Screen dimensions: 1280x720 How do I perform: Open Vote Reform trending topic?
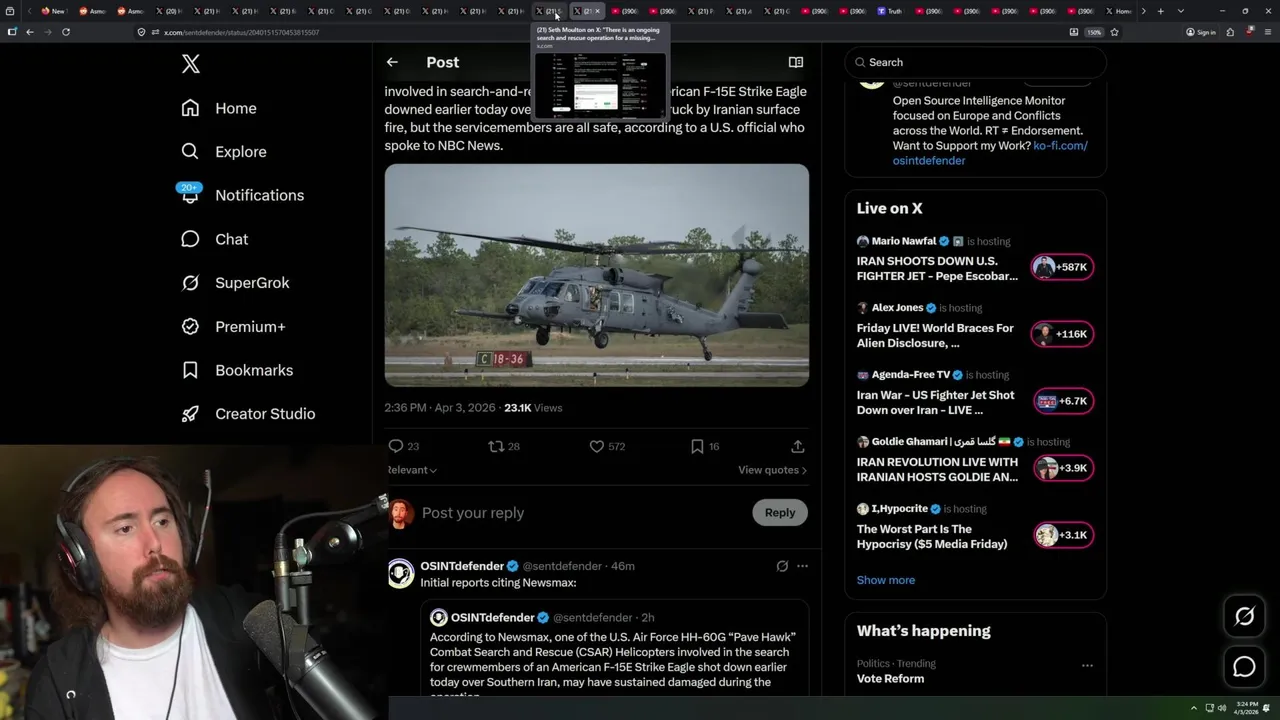point(890,678)
